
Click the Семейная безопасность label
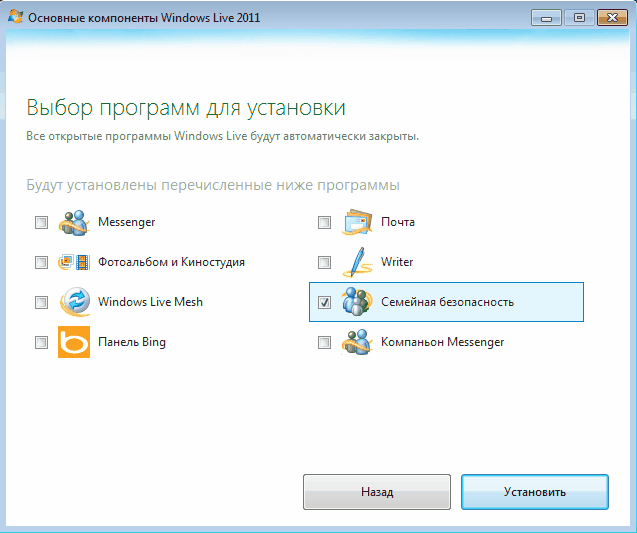(447, 302)
